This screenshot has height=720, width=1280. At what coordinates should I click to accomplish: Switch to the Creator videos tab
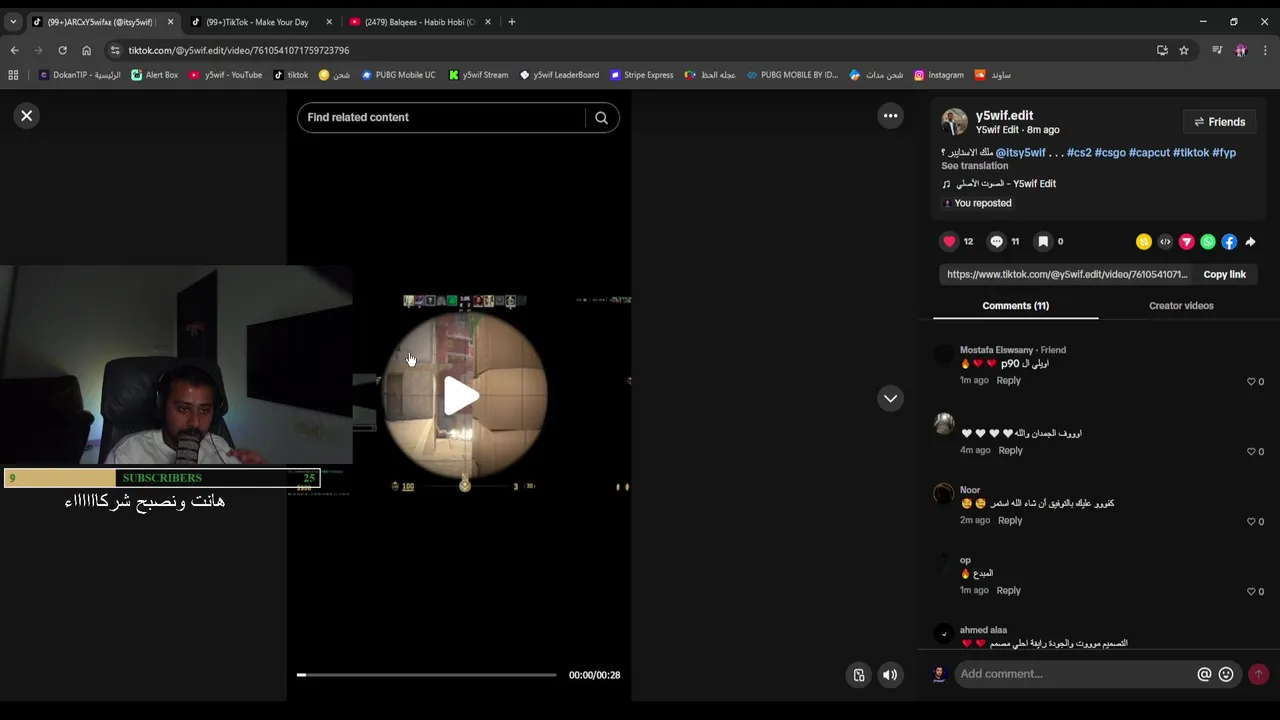pyautogui.click(x=1181, y=306)
